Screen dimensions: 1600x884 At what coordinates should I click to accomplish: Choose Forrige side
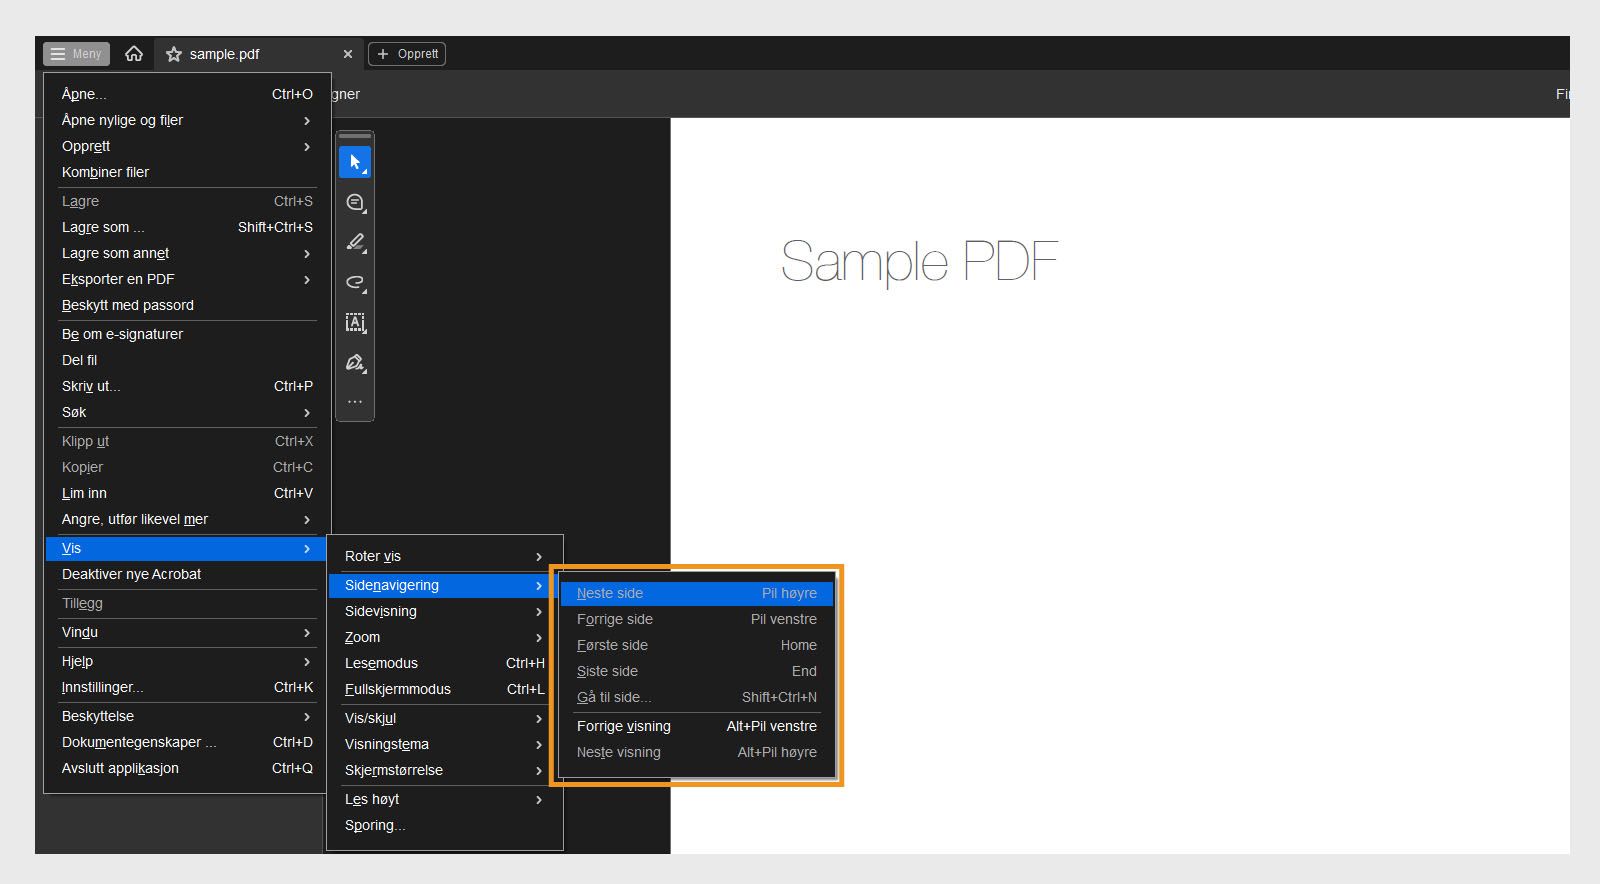point(697,619)
